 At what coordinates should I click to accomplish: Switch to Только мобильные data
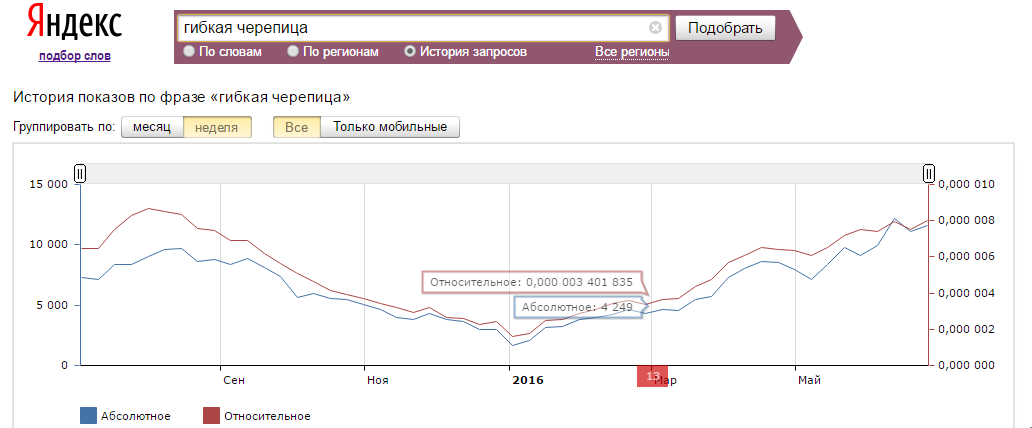pos(390,127)
